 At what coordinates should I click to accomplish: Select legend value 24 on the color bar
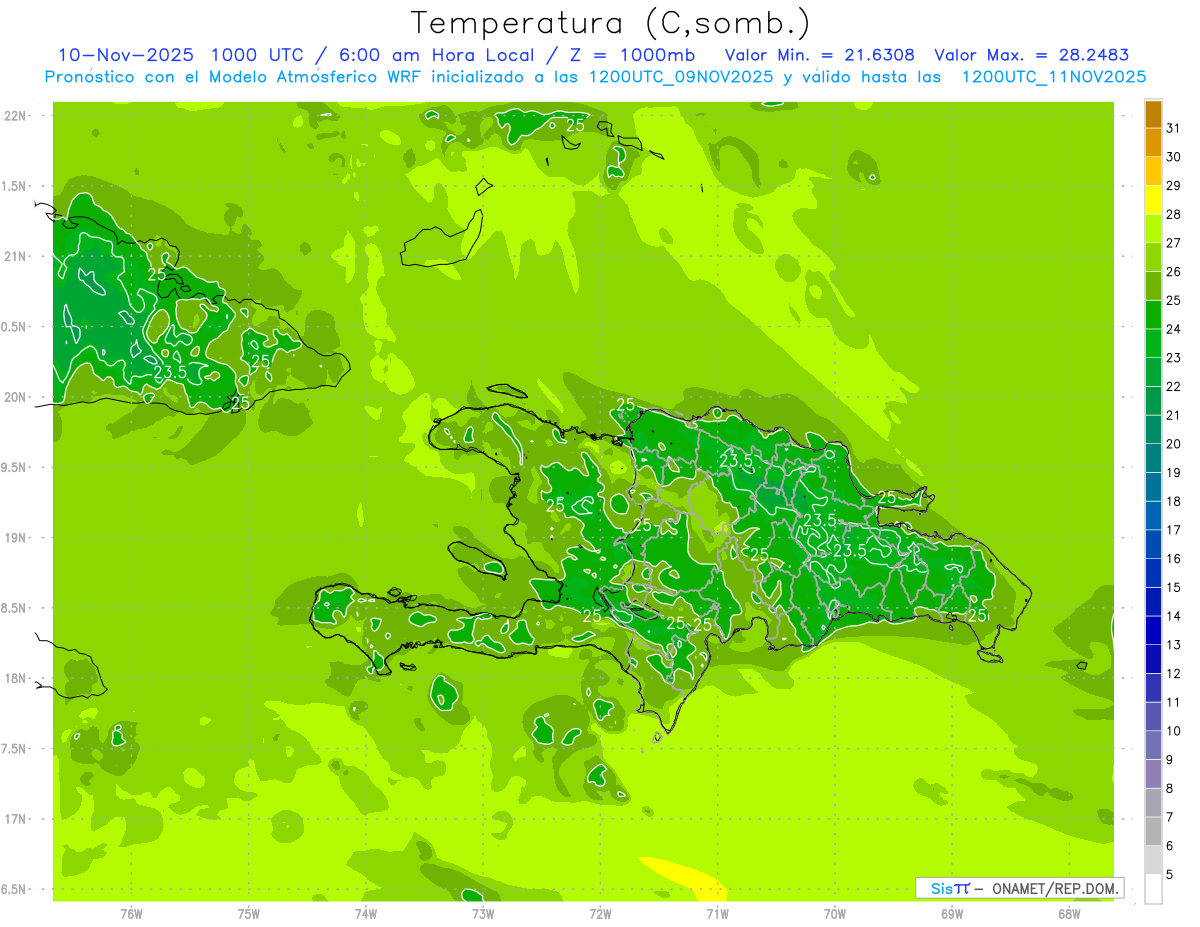click(1174, 329)
